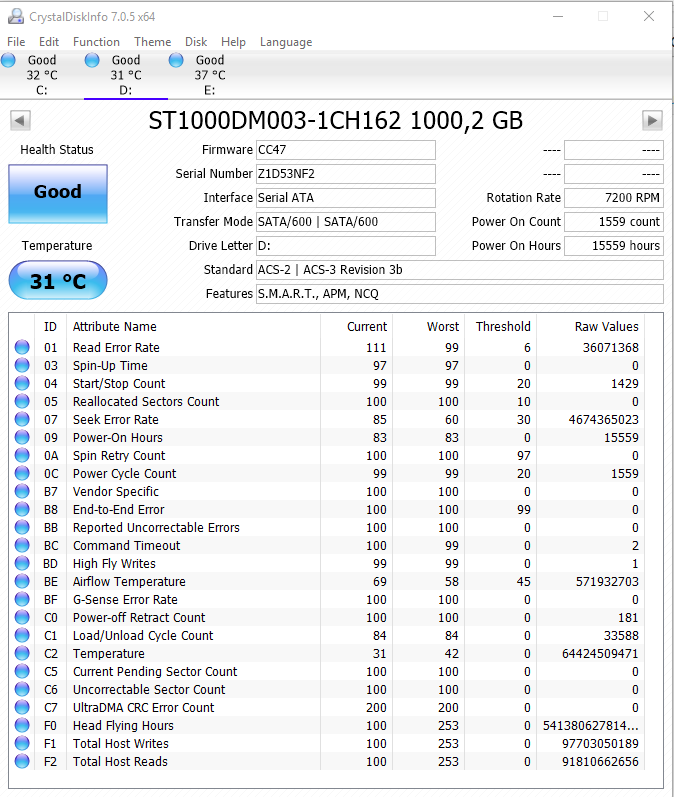Click status icon of Power-On Hours attribute row

click(x=22, y=437)
